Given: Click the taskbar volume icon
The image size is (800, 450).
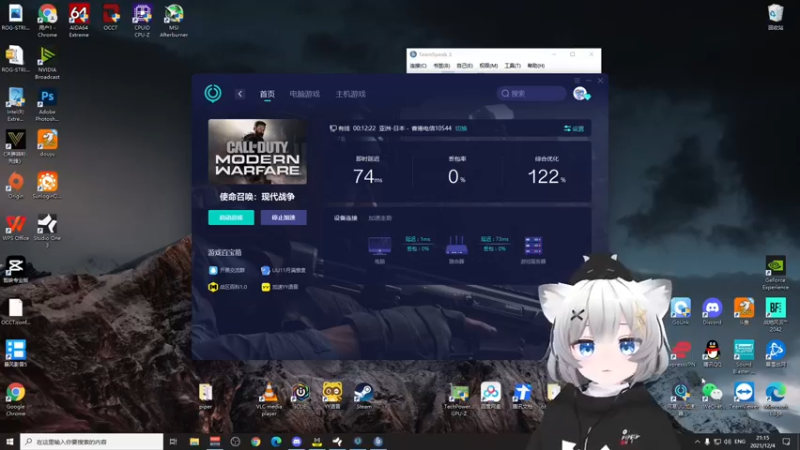Looking at the screenshot, I should tap(727, 441).
